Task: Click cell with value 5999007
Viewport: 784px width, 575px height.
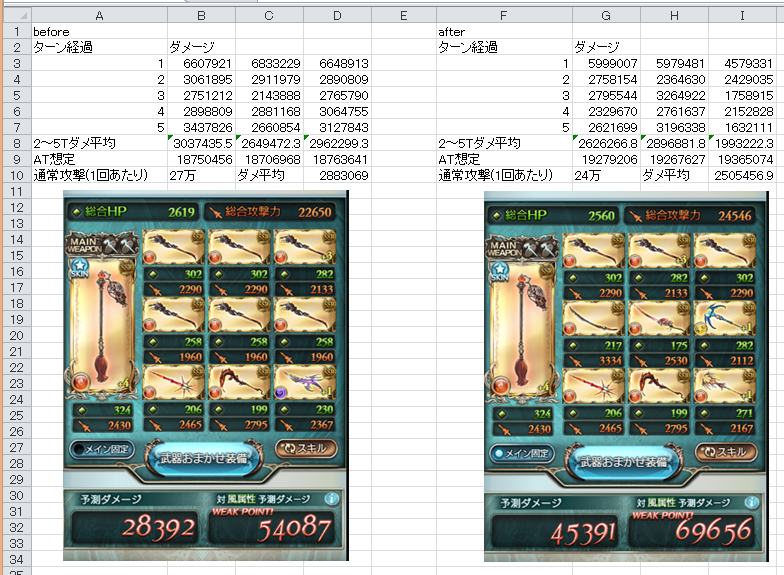Action: (606, 63)
